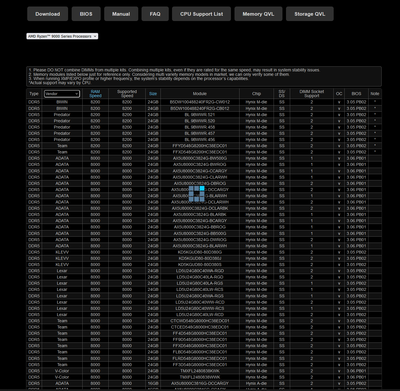
Task: Open the BIOS tab button
Action: click(x=86, y=14)
